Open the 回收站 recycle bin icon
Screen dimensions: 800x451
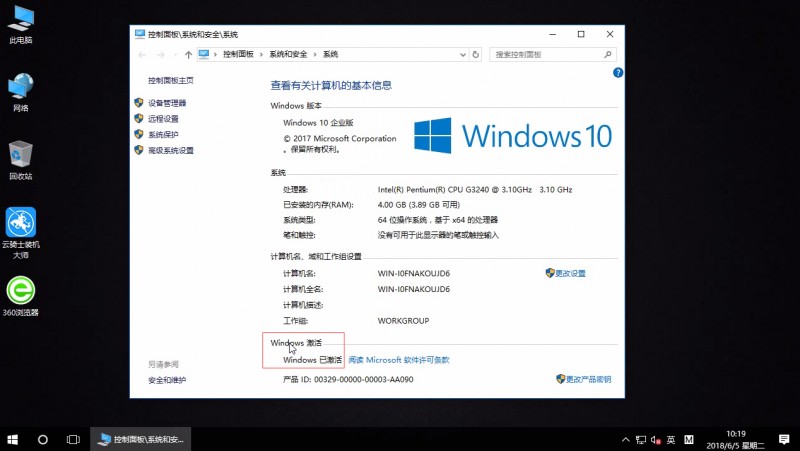(21, 161)
